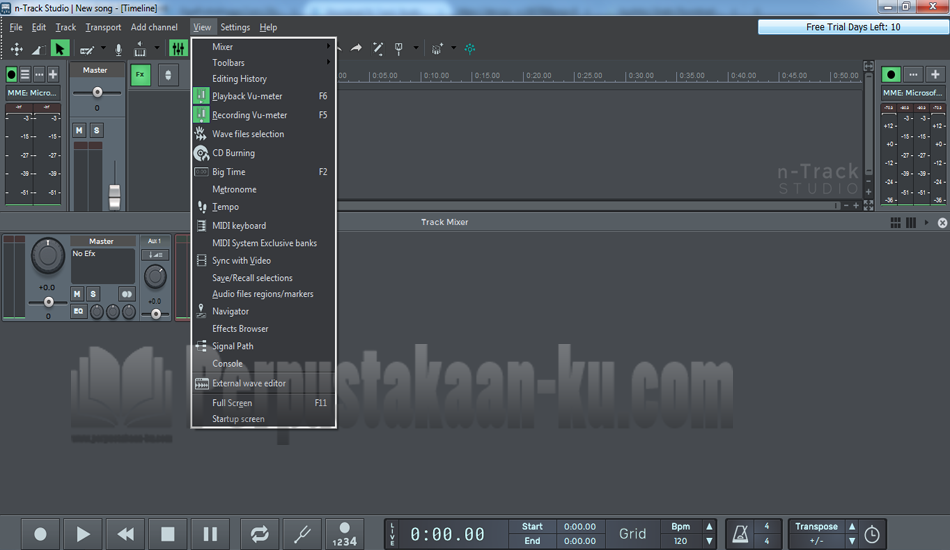
Task: Open External wave editor
Action: [263, 383]
